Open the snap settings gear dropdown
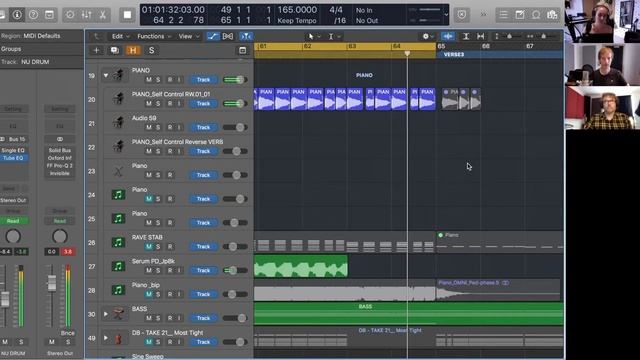Screen dimensions: 640x360 (x=428, y=36)
